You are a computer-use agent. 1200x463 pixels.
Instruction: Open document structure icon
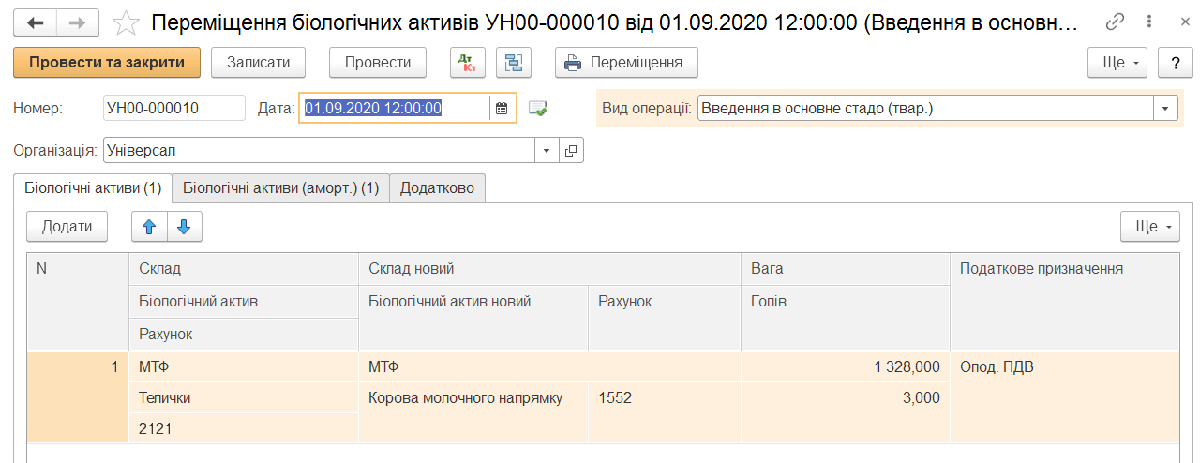pyautogui.click(x=514, y=62)
